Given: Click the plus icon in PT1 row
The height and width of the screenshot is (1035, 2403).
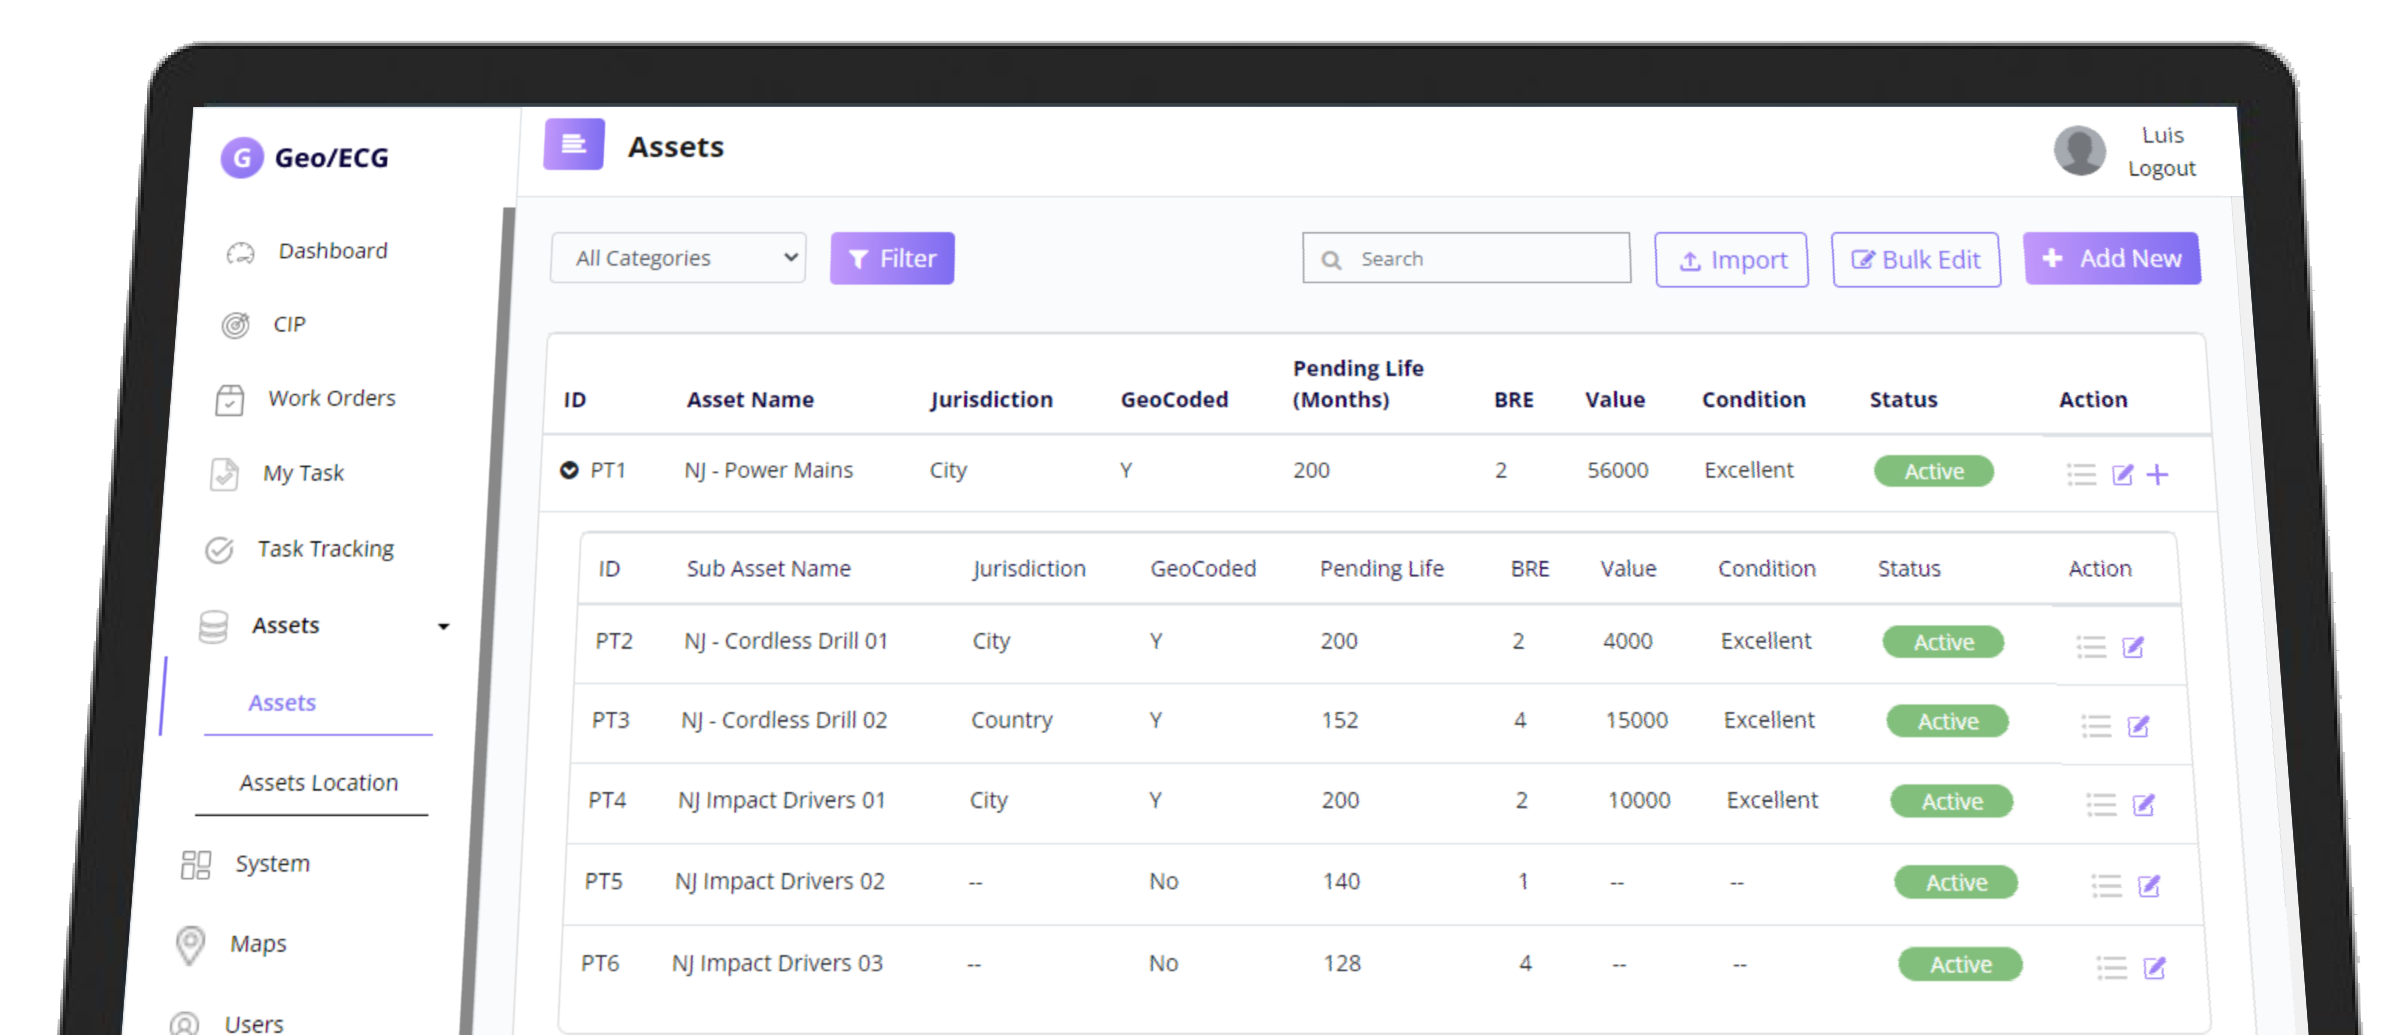Looking at the screenshot, I should pyautogui.click(x=2158, y=475).
